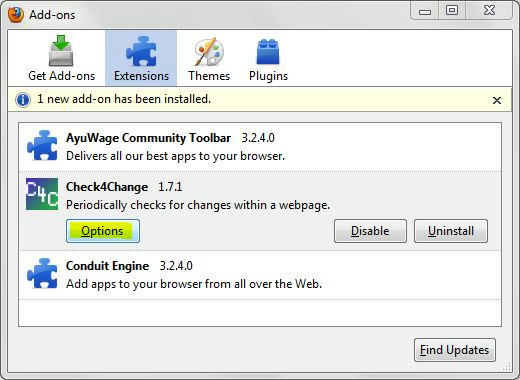Switch to the Themes tab label
The height and width of the screenshot is (380, 520).
point(209,76)
